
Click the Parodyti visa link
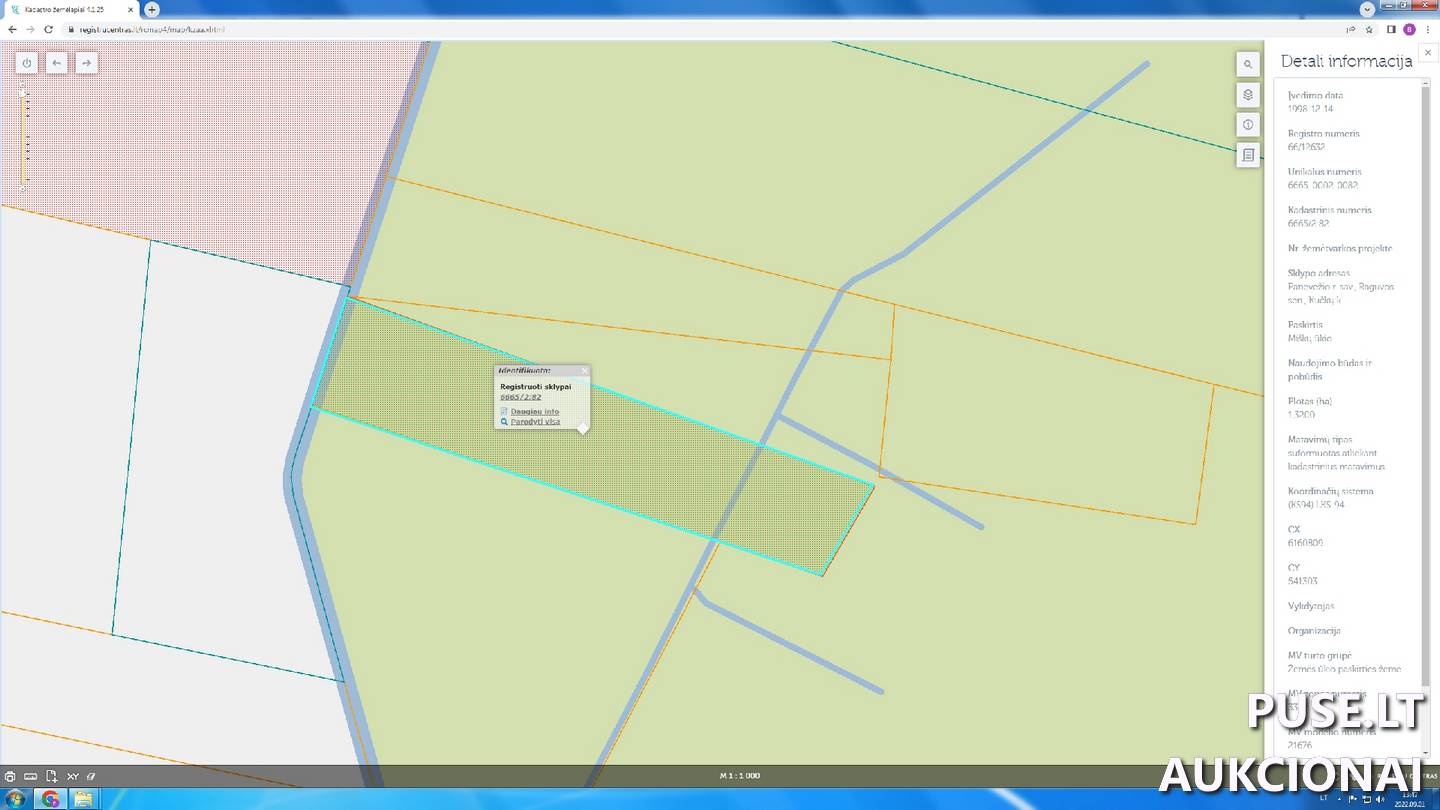click(x=535, y=421)
